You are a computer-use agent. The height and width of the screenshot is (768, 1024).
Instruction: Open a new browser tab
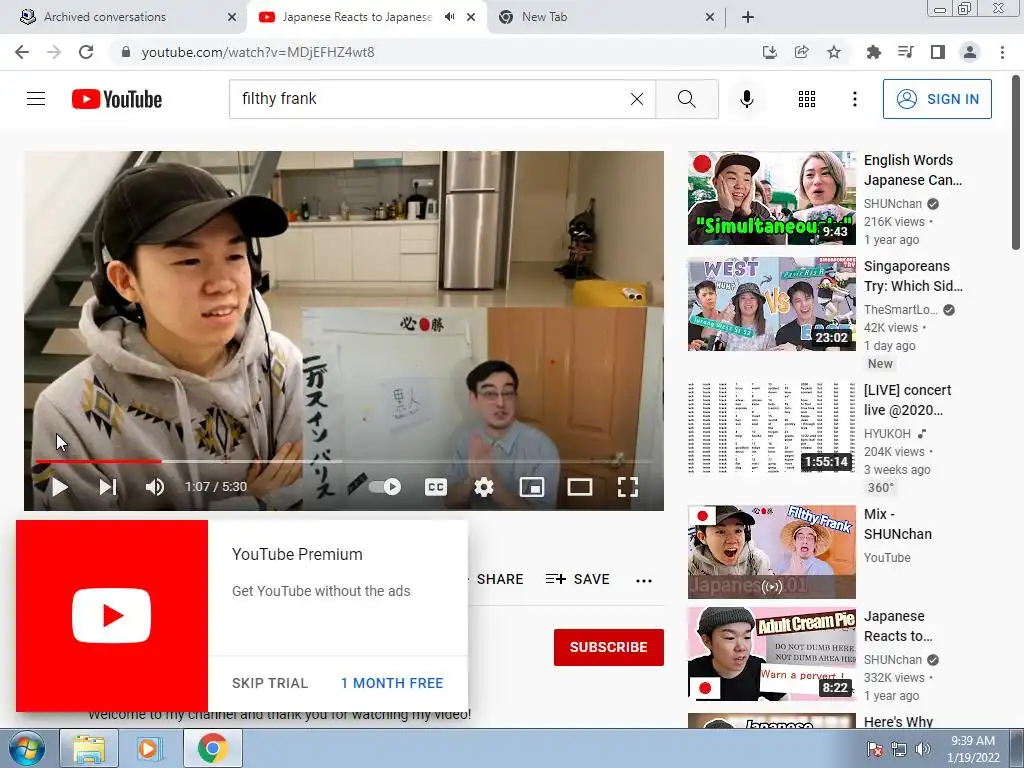click(748, 17)
